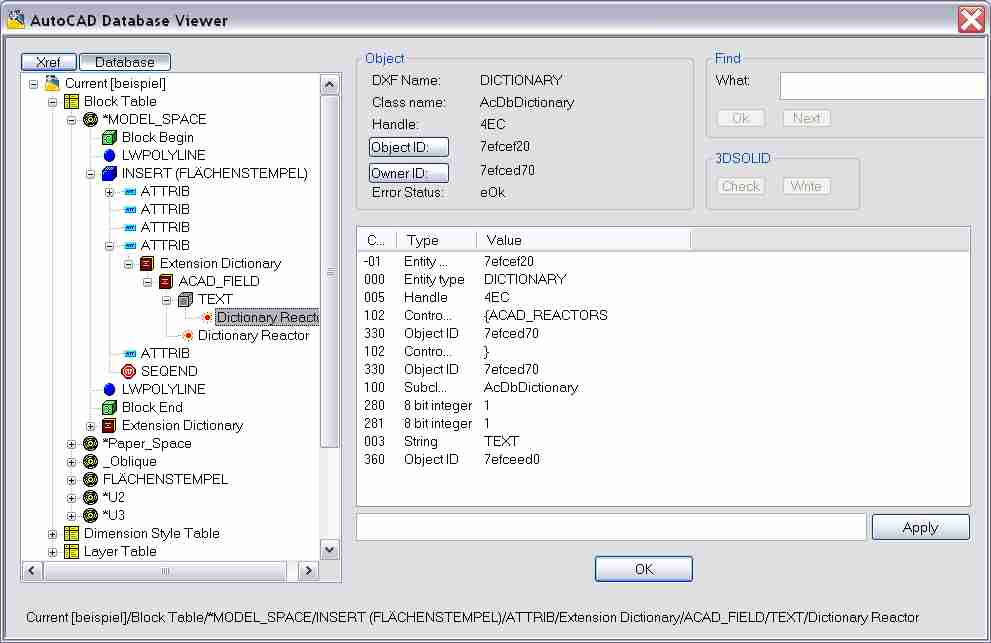Viewport: 991px width, 643px height.
Task: Click the TEXT field node icon
Action: tap(185, 299)
